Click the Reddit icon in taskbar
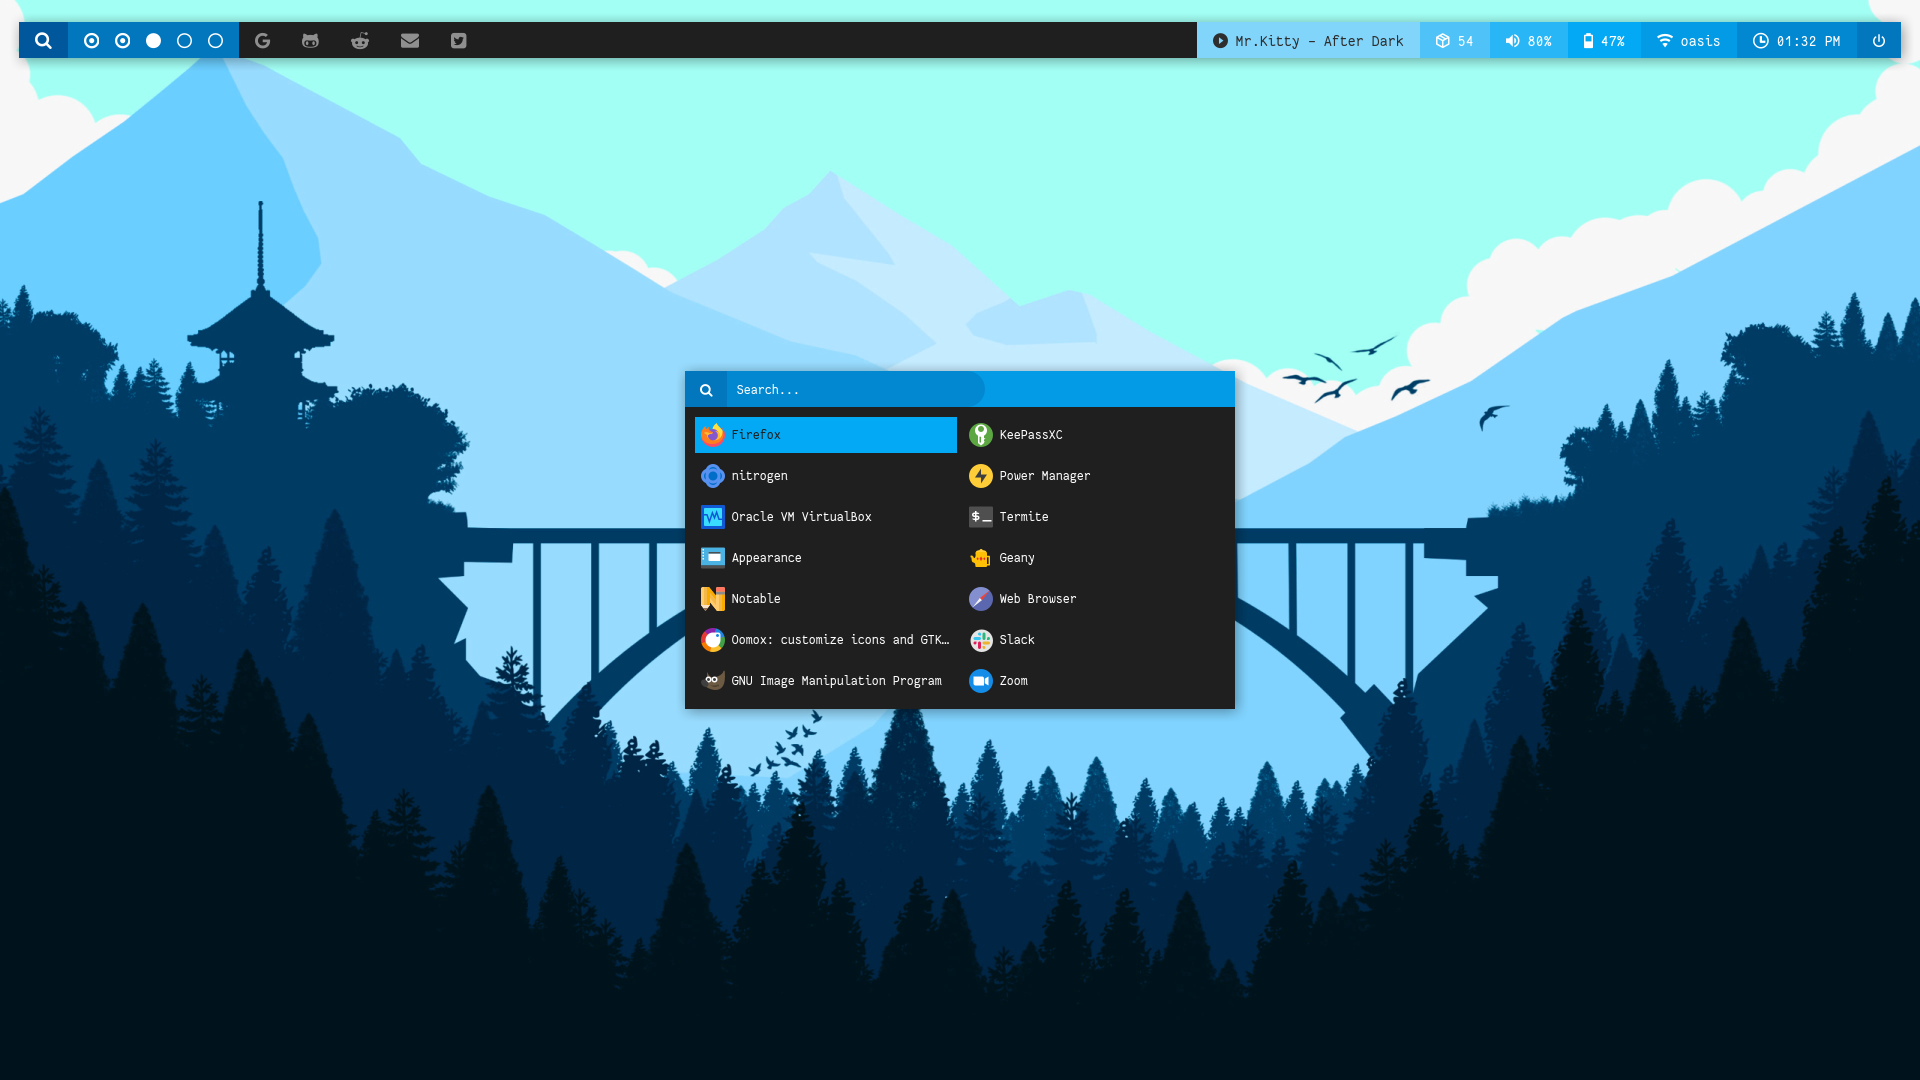This screenshot has height=1080, width=1920. (x=360, y=40)
